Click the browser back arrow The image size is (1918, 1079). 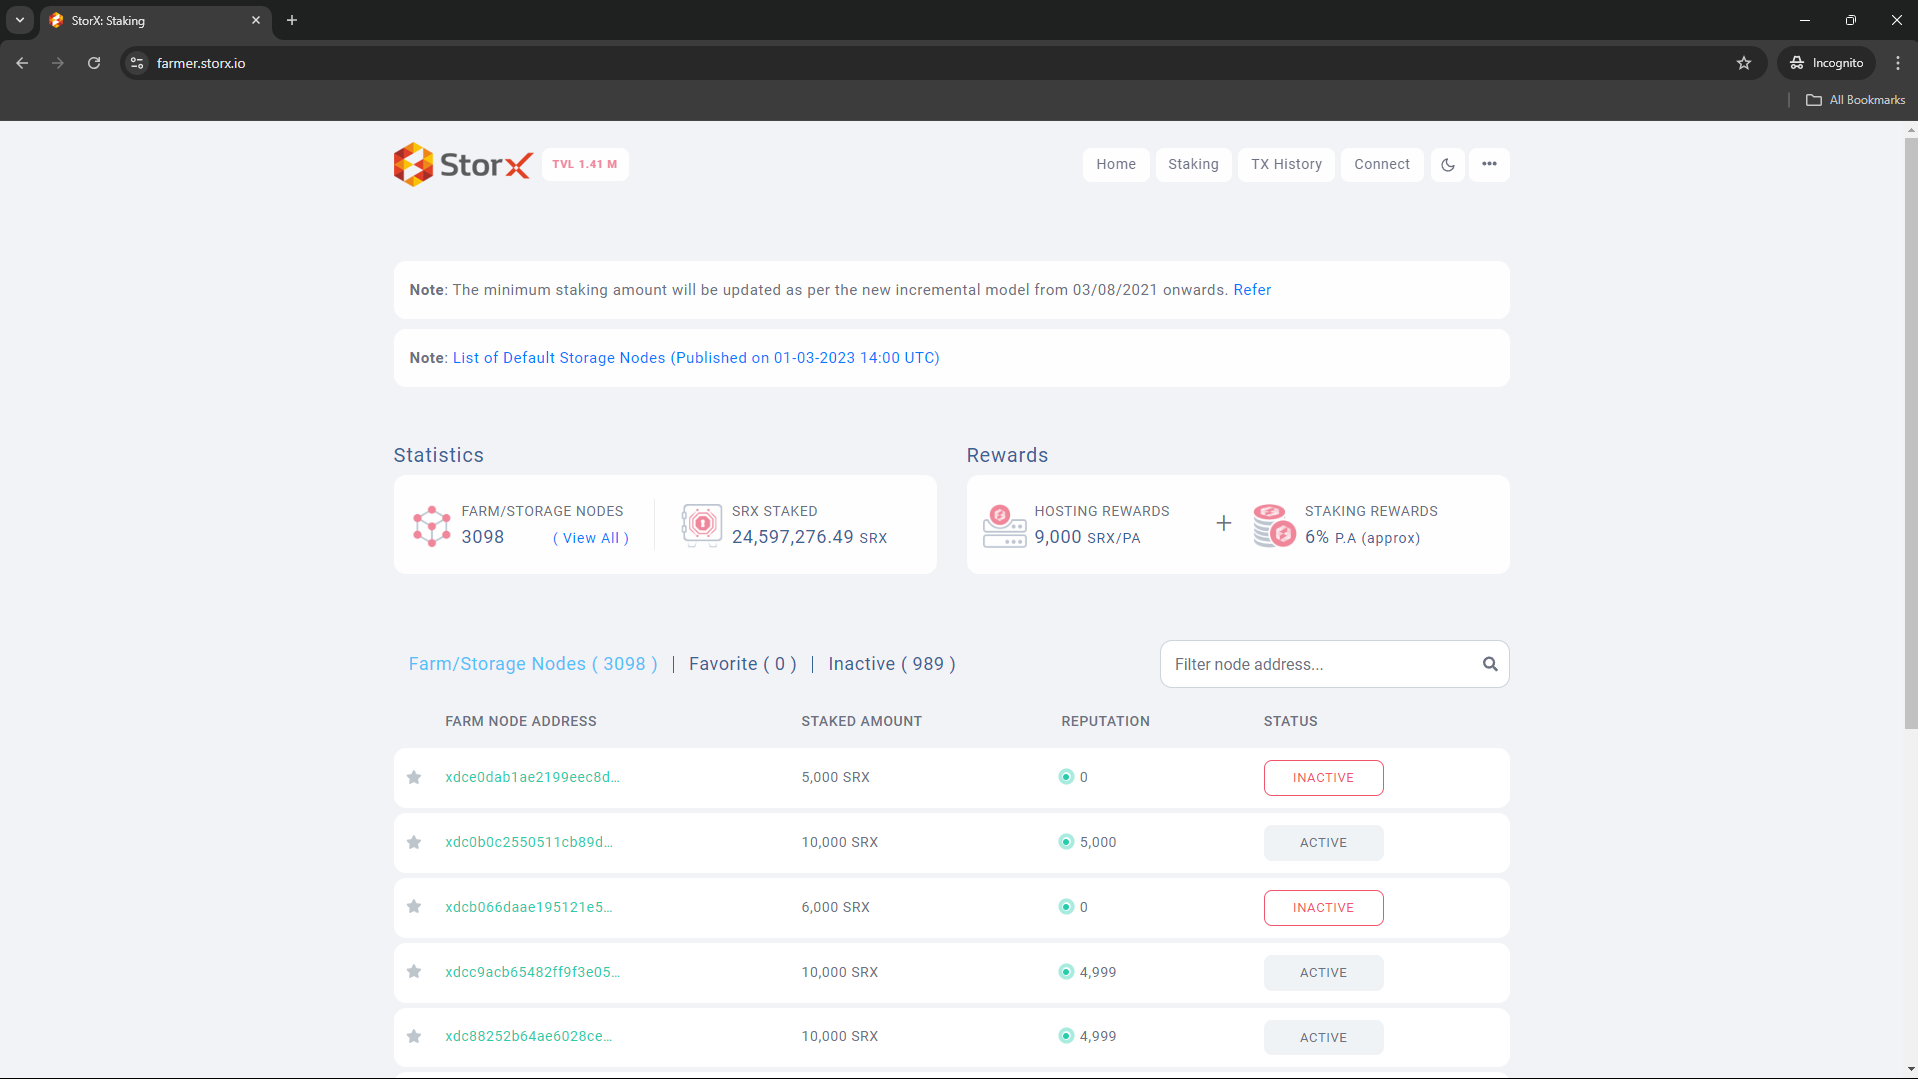[22, 63]
